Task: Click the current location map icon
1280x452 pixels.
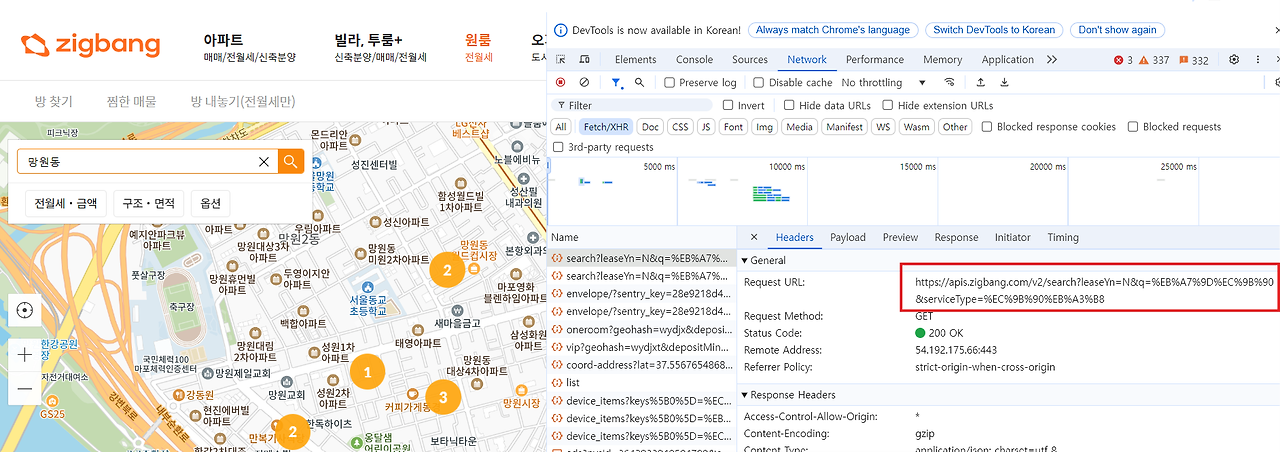Action: pyautogui.click(x=25, y=310)
